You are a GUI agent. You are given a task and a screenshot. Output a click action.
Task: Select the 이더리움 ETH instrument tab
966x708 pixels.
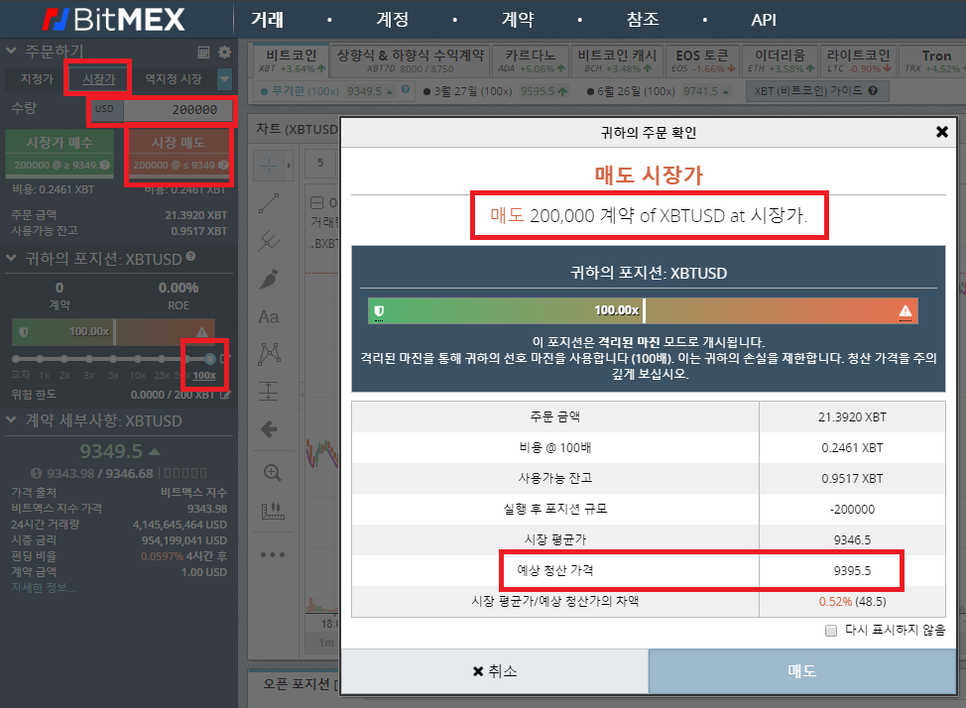tap(780, 61)
